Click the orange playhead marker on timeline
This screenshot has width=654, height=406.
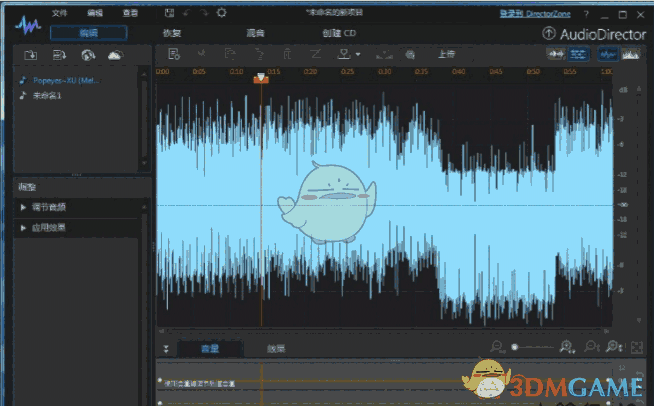261,78
